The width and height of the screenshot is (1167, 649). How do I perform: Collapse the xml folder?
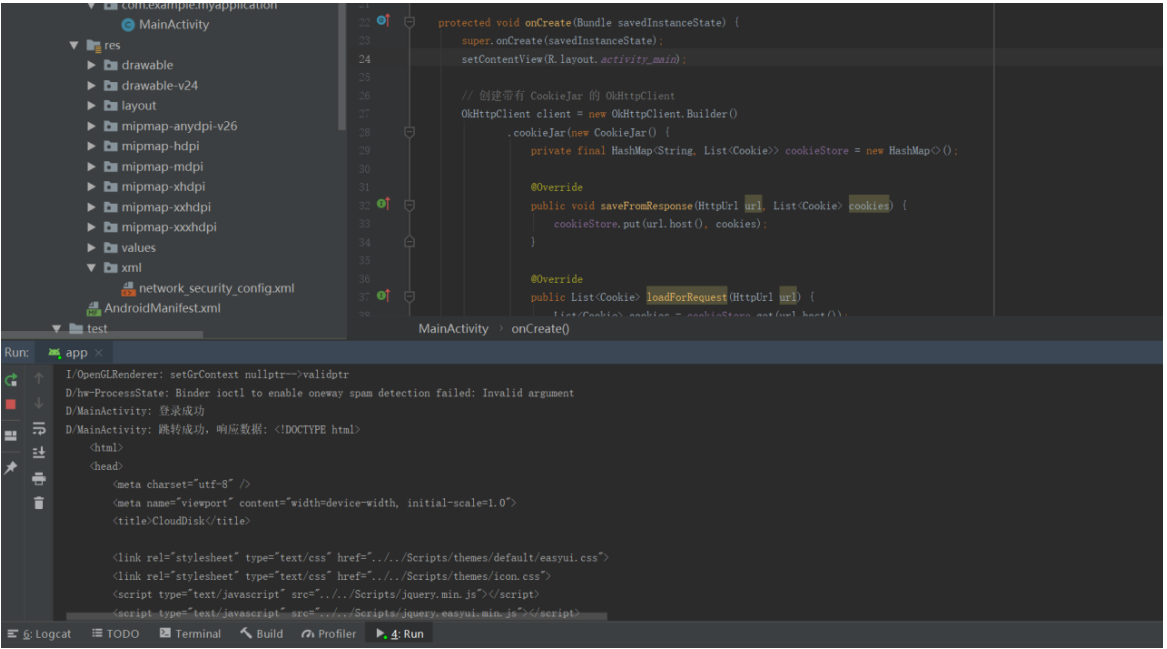click(92, 268)
